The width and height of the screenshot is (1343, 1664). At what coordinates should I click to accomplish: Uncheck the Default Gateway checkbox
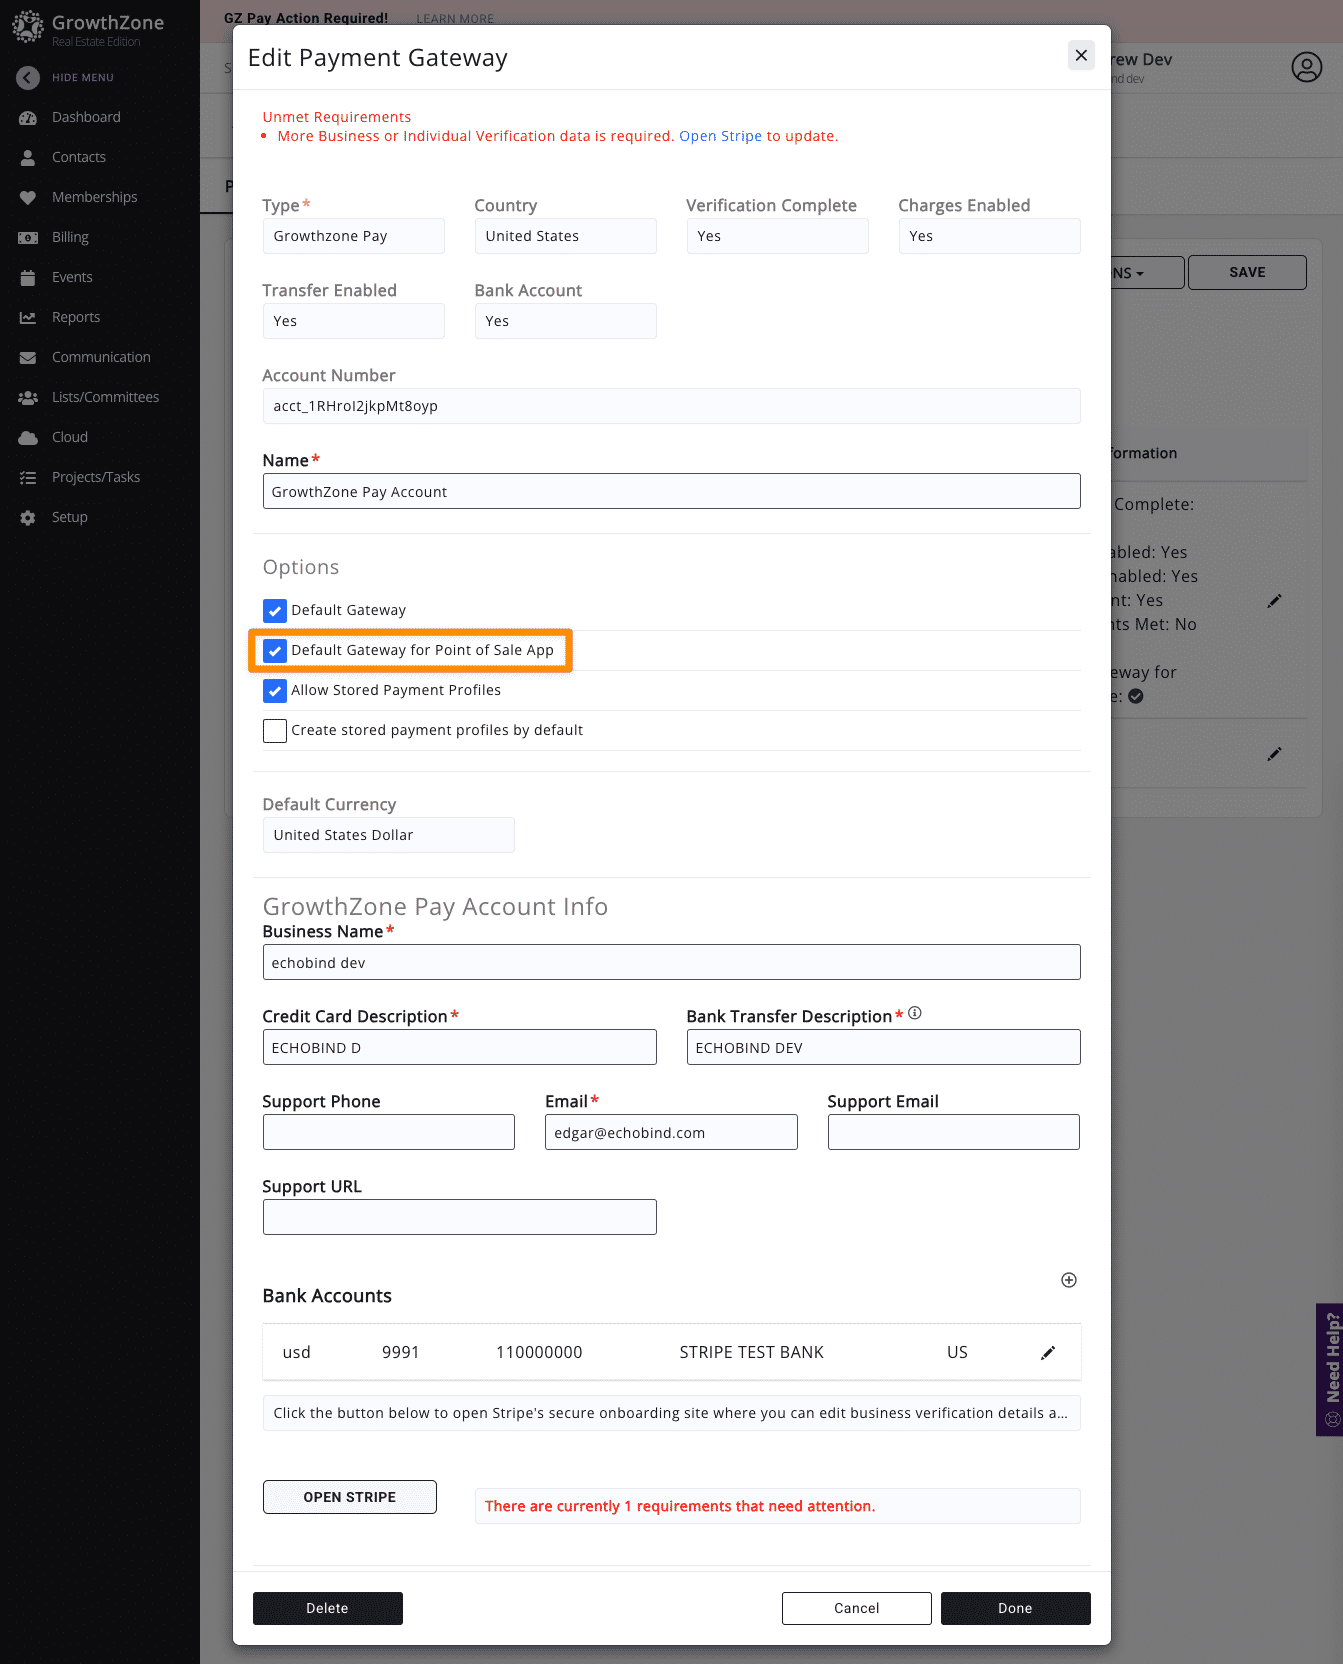(x=275, y=611)
